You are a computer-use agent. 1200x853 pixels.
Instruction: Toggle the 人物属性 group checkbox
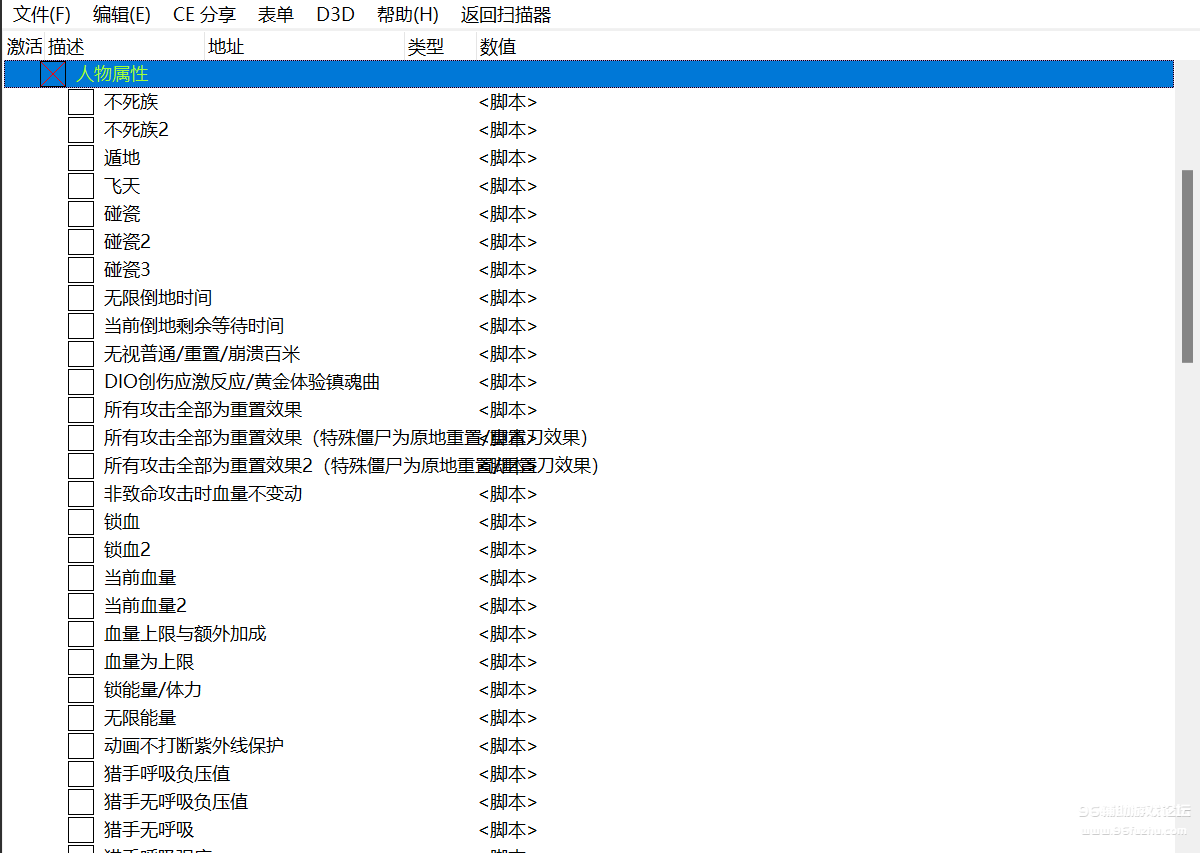tap(53, 74)
